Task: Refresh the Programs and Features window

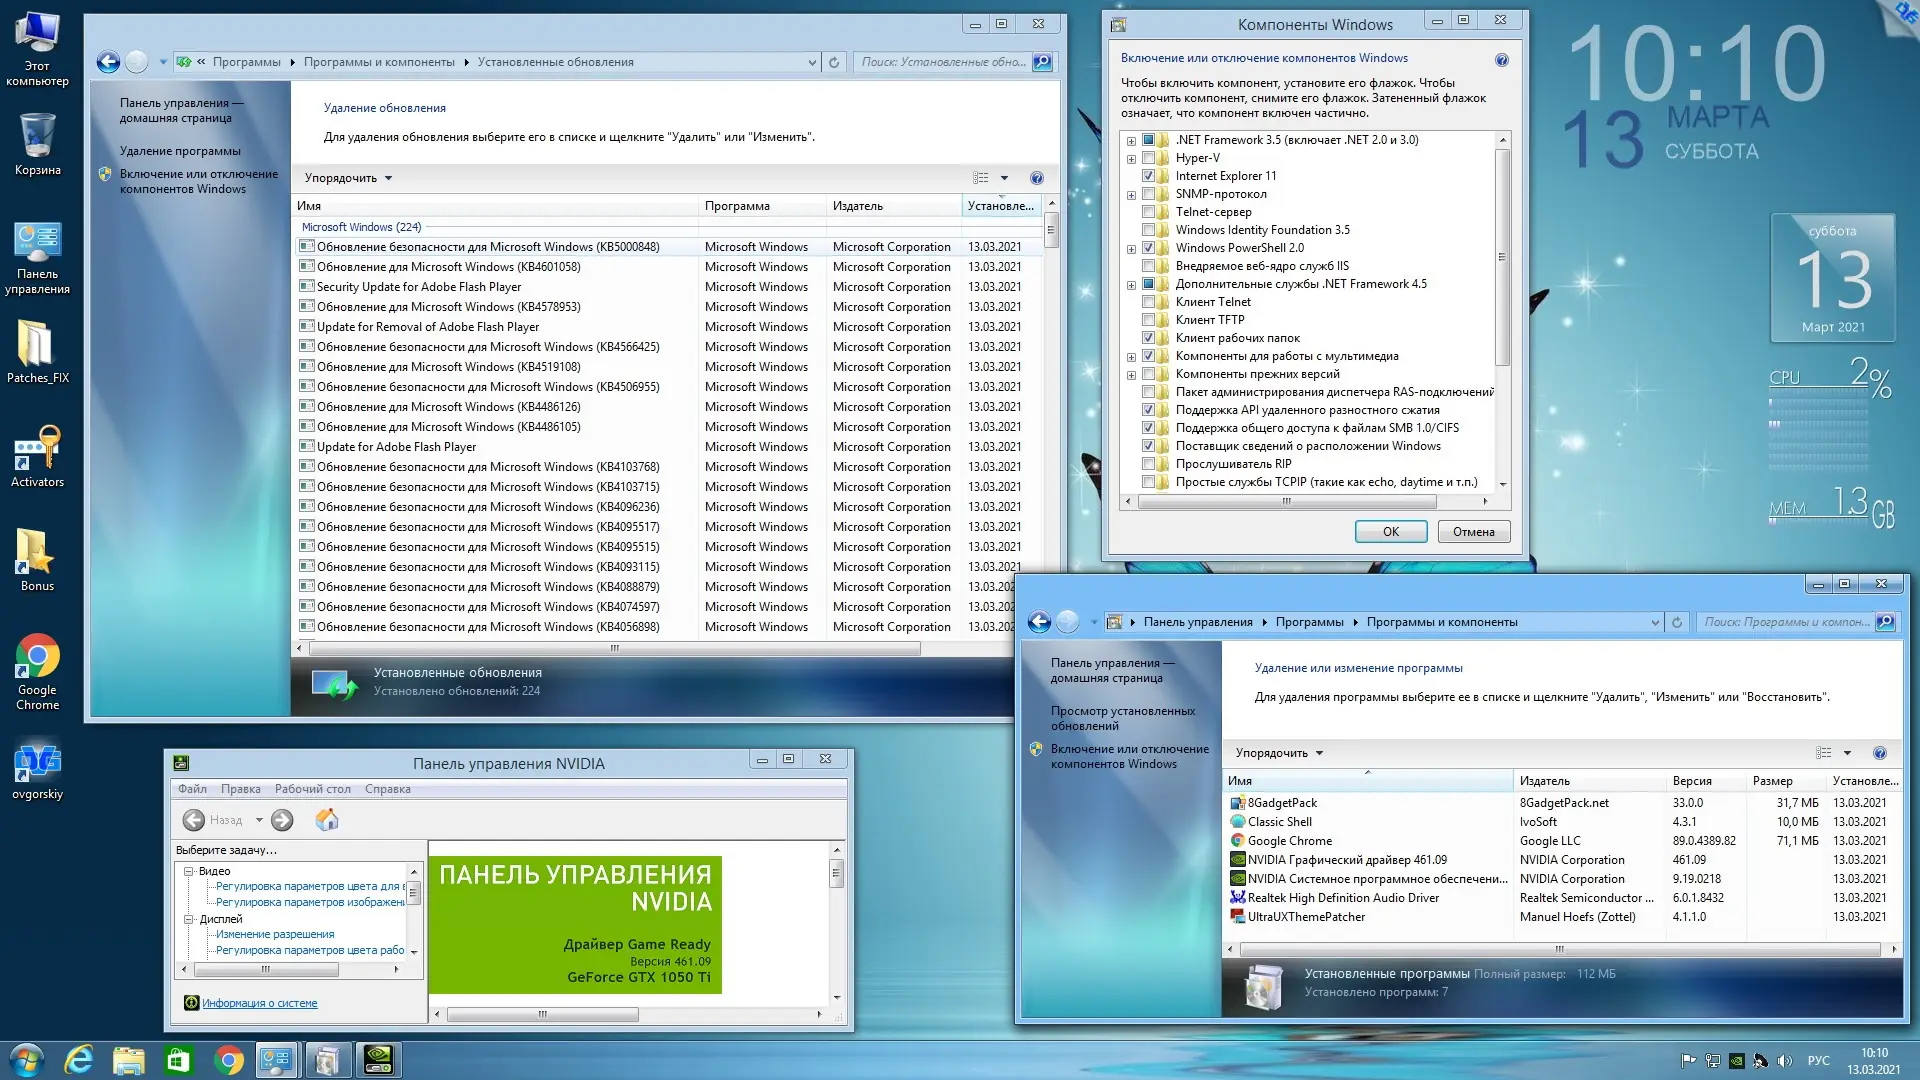Action: [x=1677, y=622]
